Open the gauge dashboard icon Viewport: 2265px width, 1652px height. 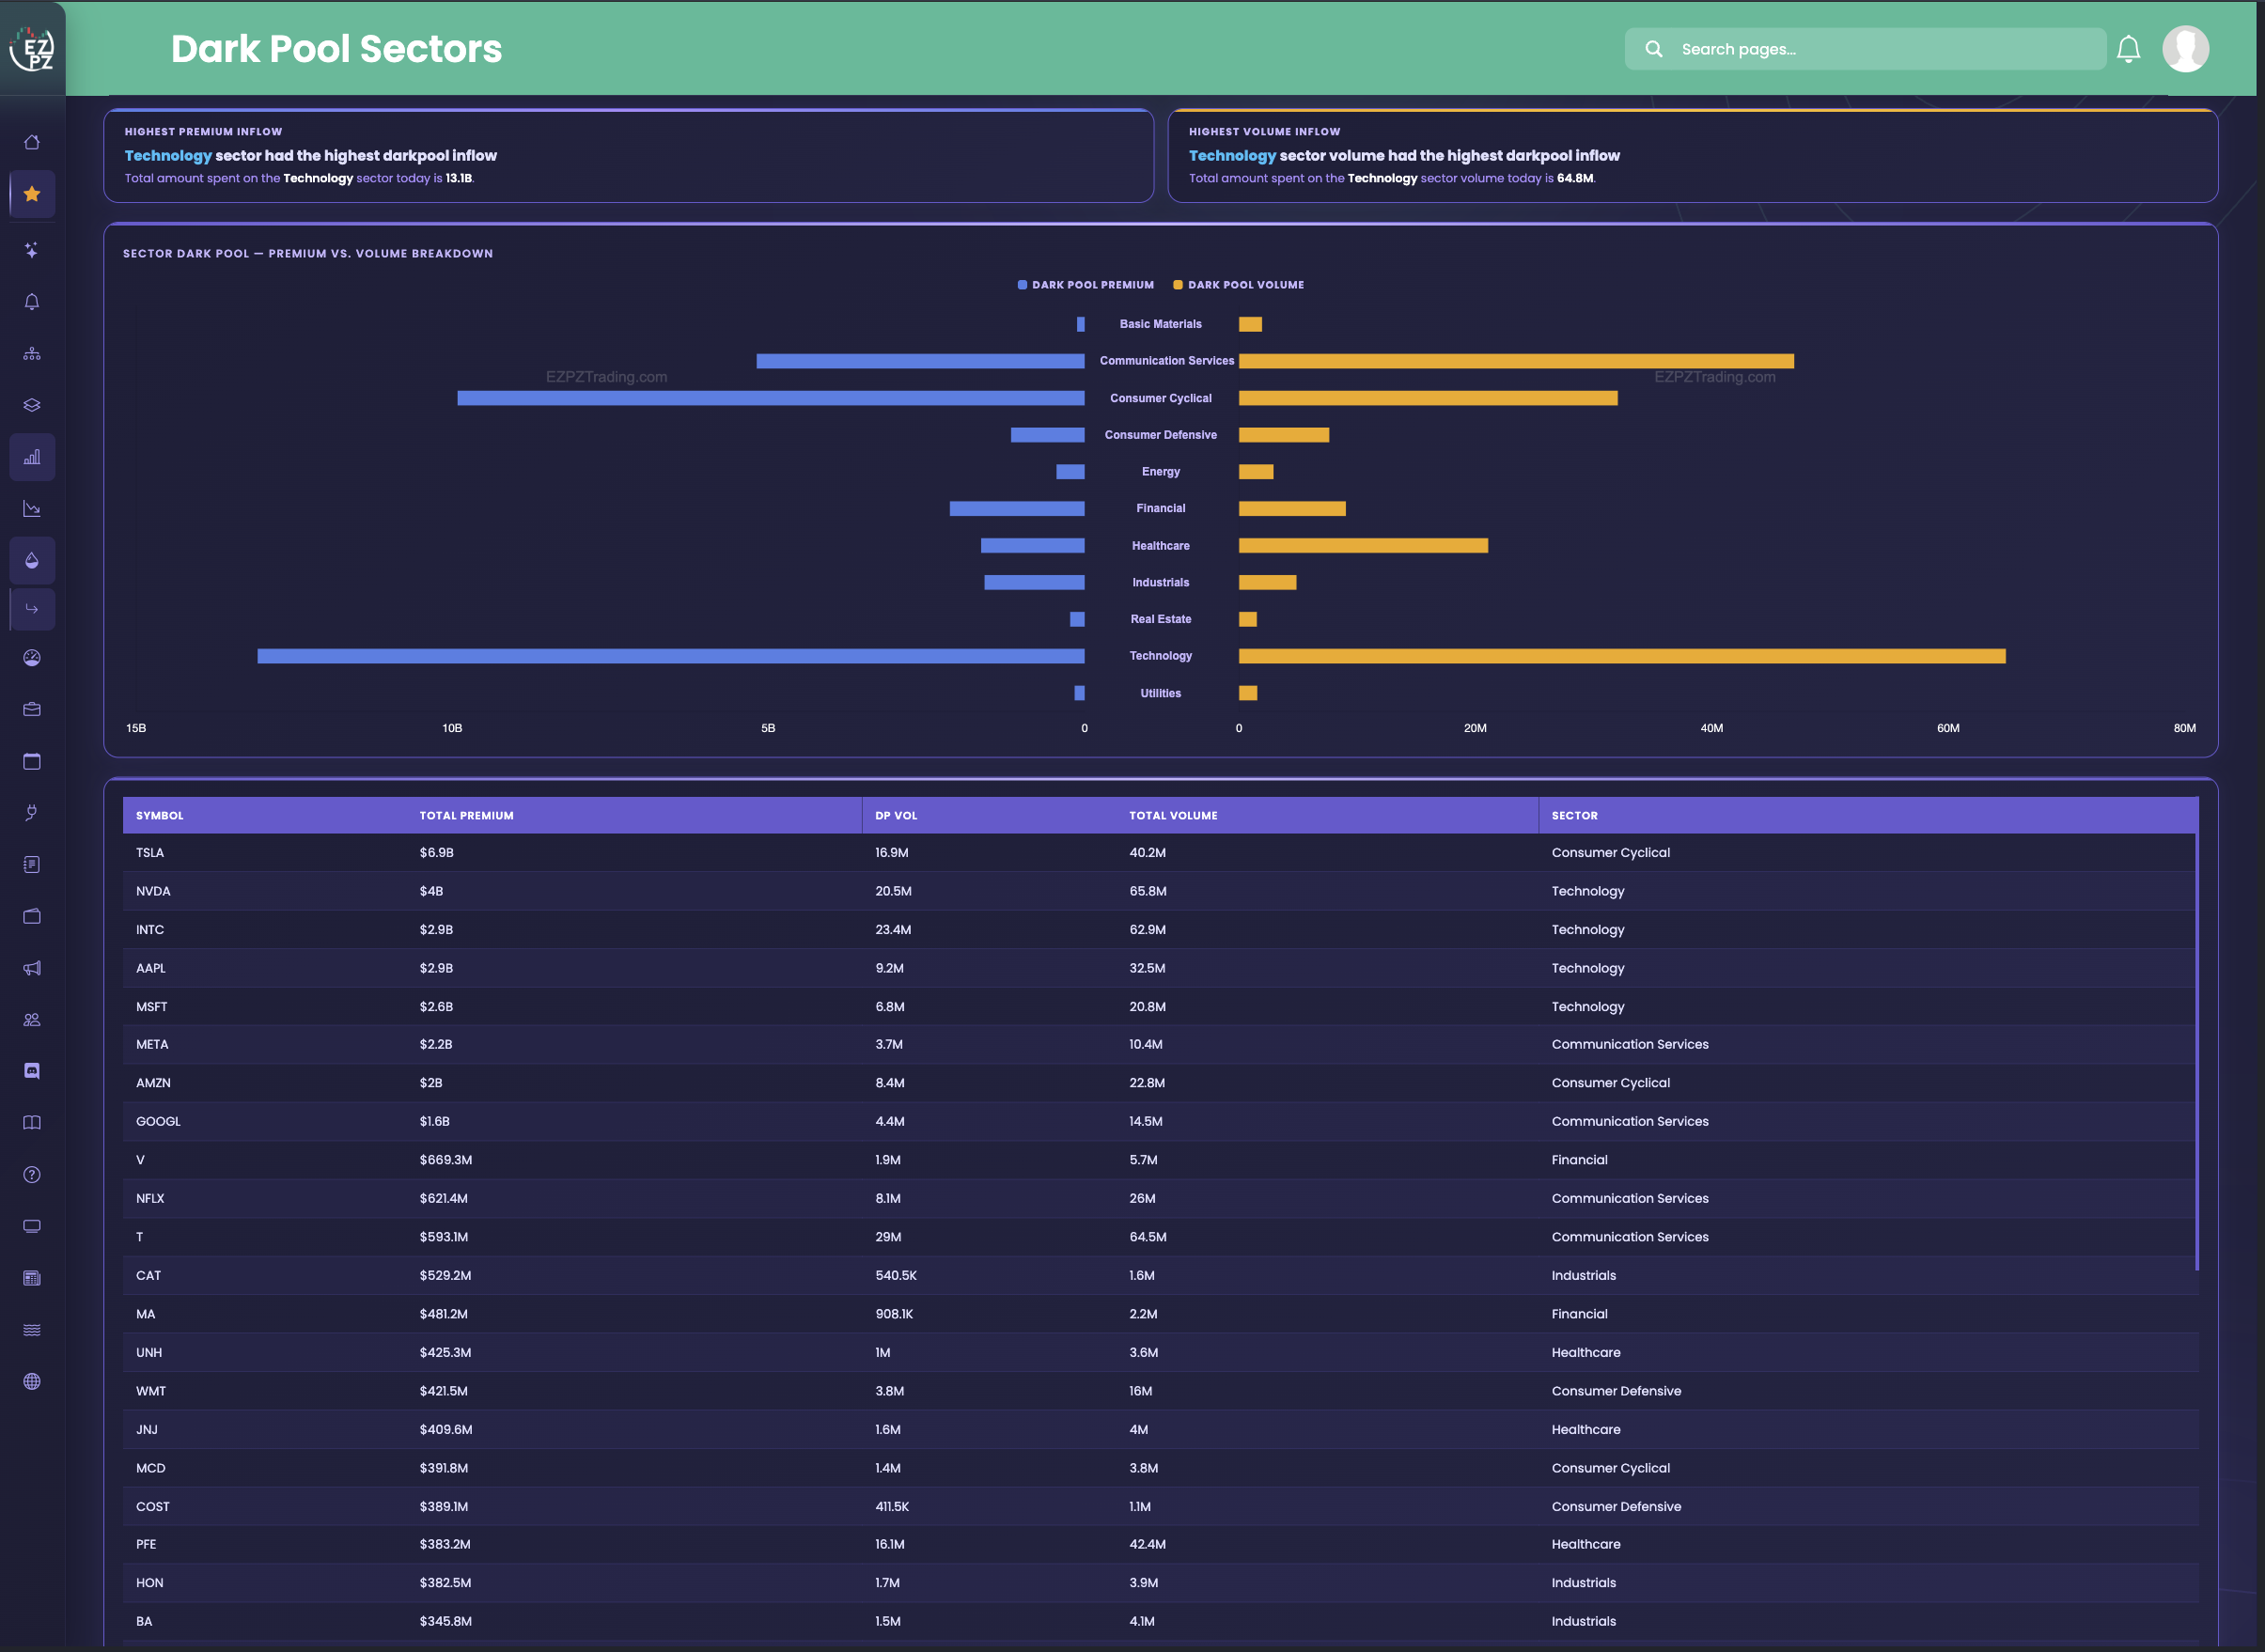coord(32,658)
